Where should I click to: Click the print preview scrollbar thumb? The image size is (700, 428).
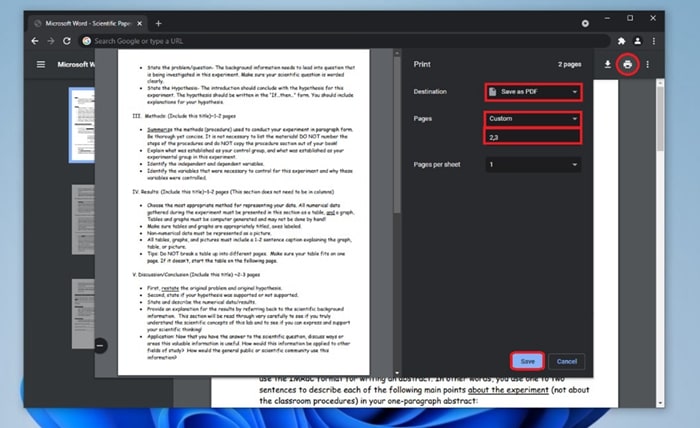[397, 135]
